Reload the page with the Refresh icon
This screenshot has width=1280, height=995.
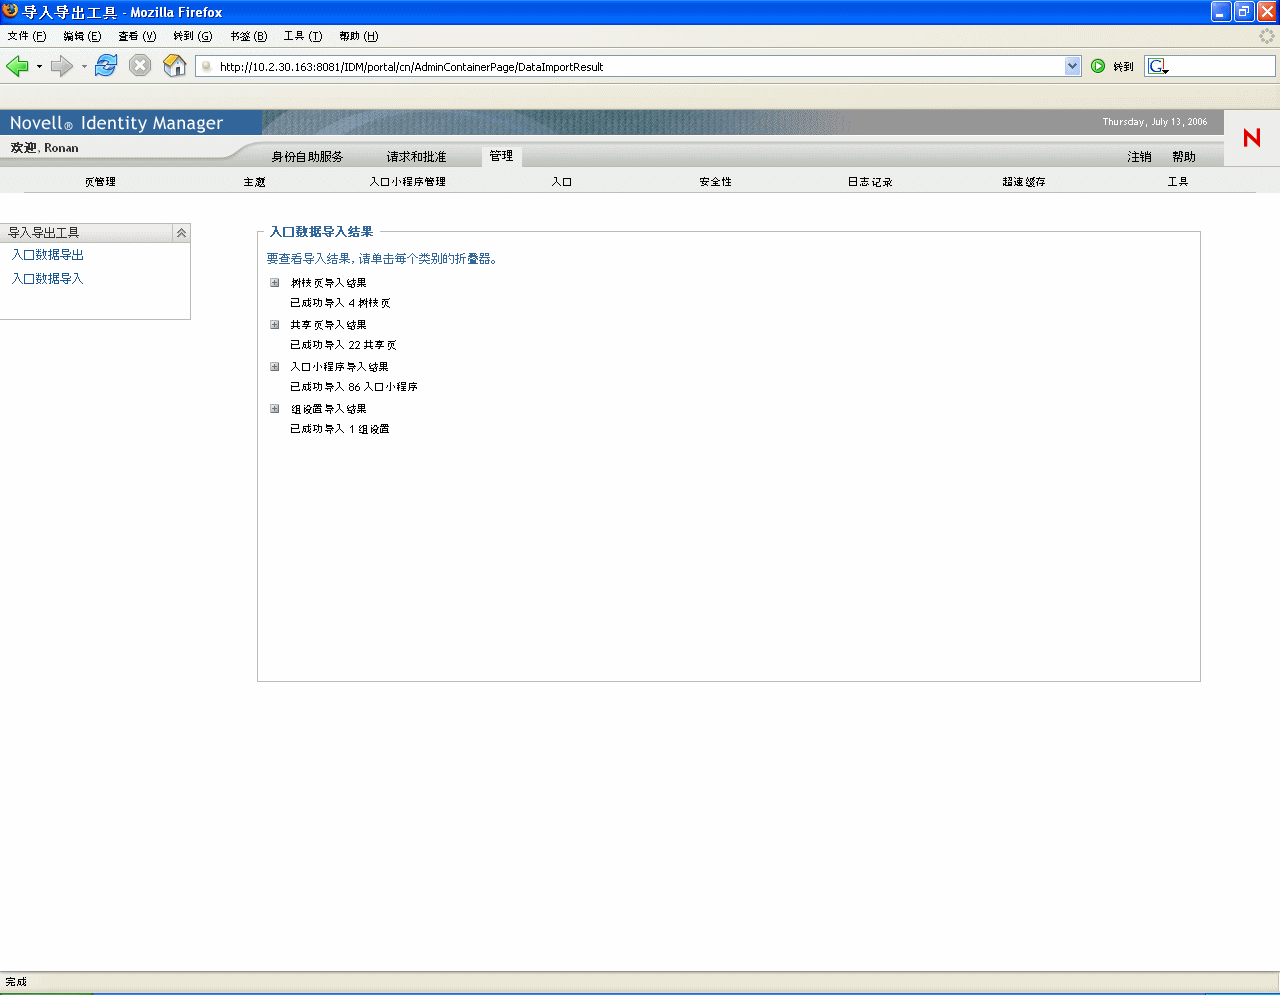pos(106,66)
